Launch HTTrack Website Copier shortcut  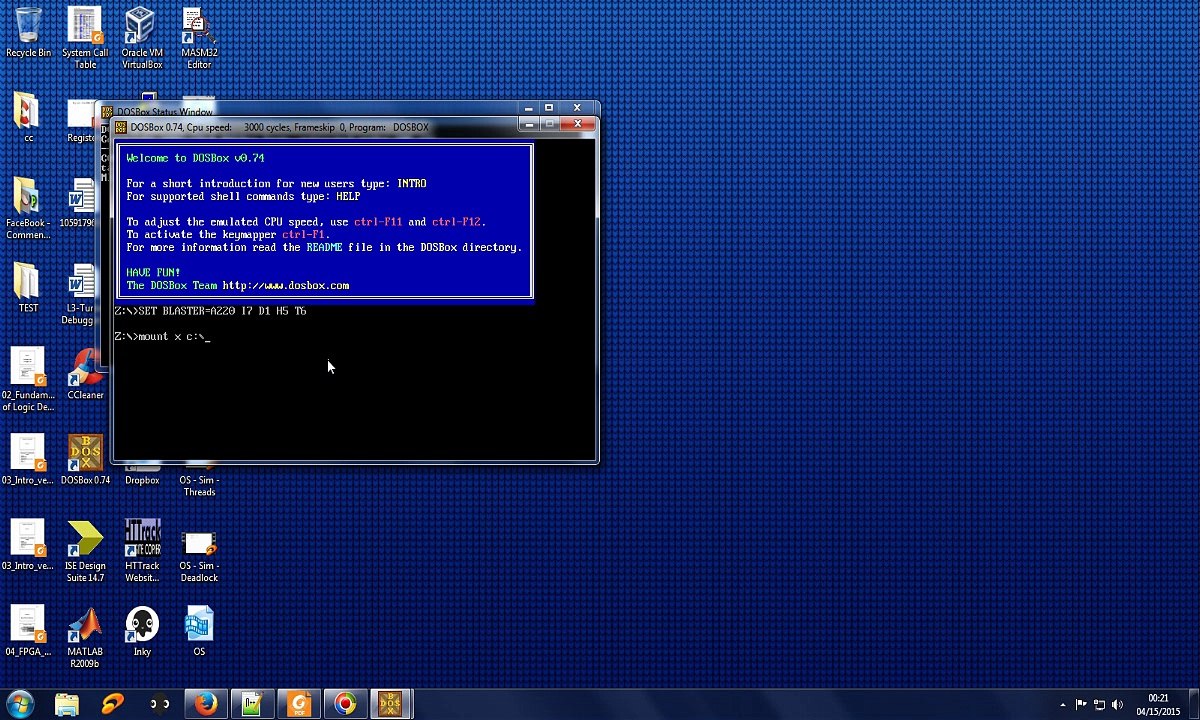[x=142, y=552]
